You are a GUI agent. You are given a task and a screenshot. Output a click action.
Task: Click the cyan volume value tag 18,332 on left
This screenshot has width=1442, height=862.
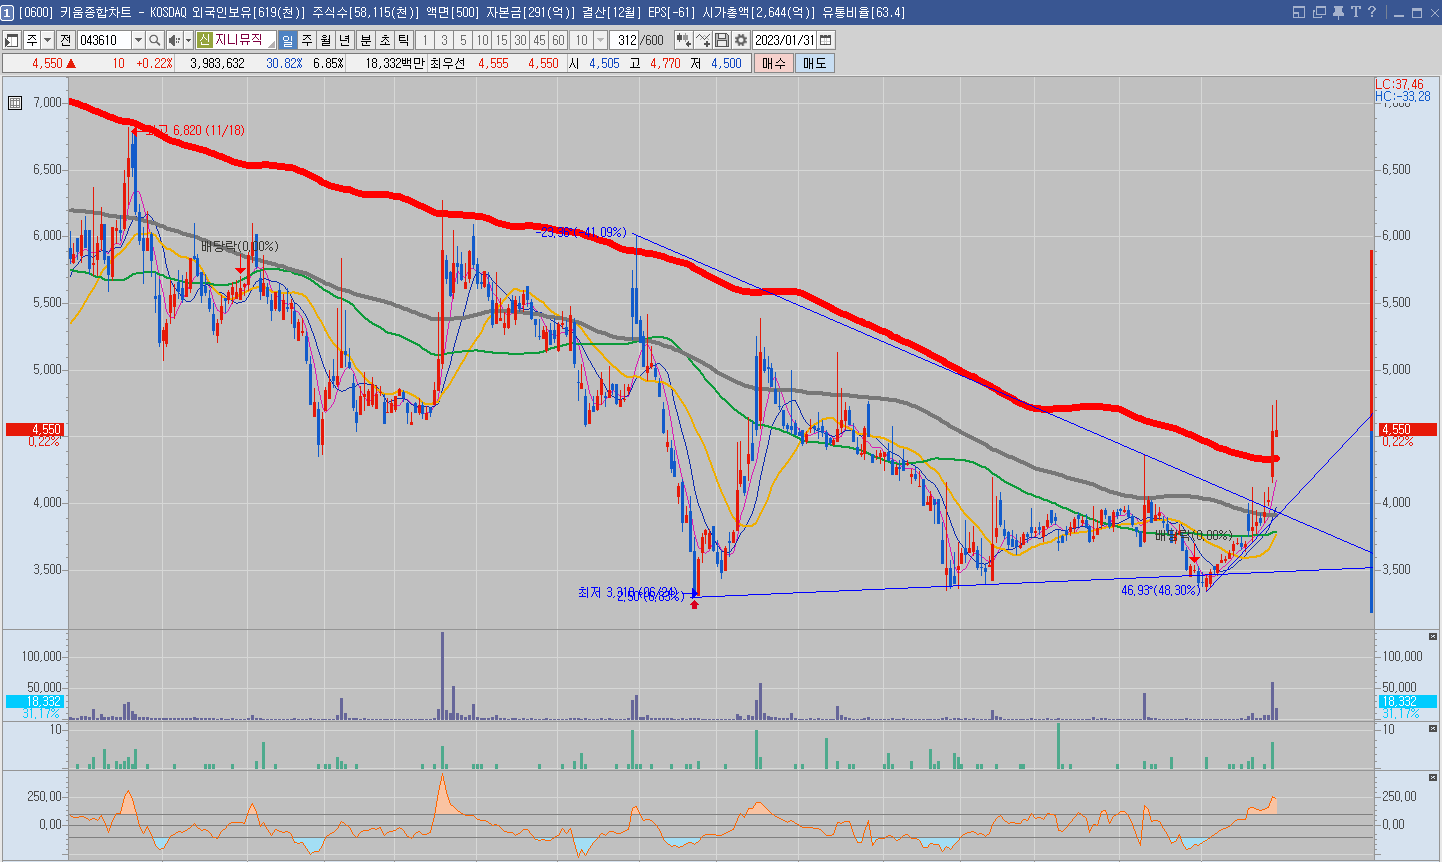(35, 701)
